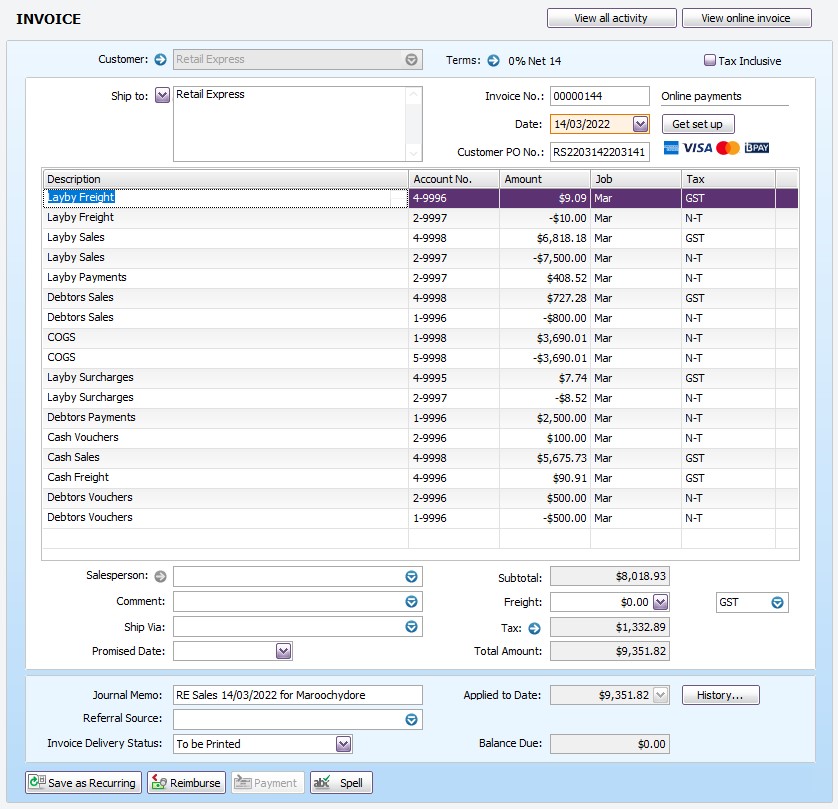Click the $727.28 amount cell

[545, 298]
